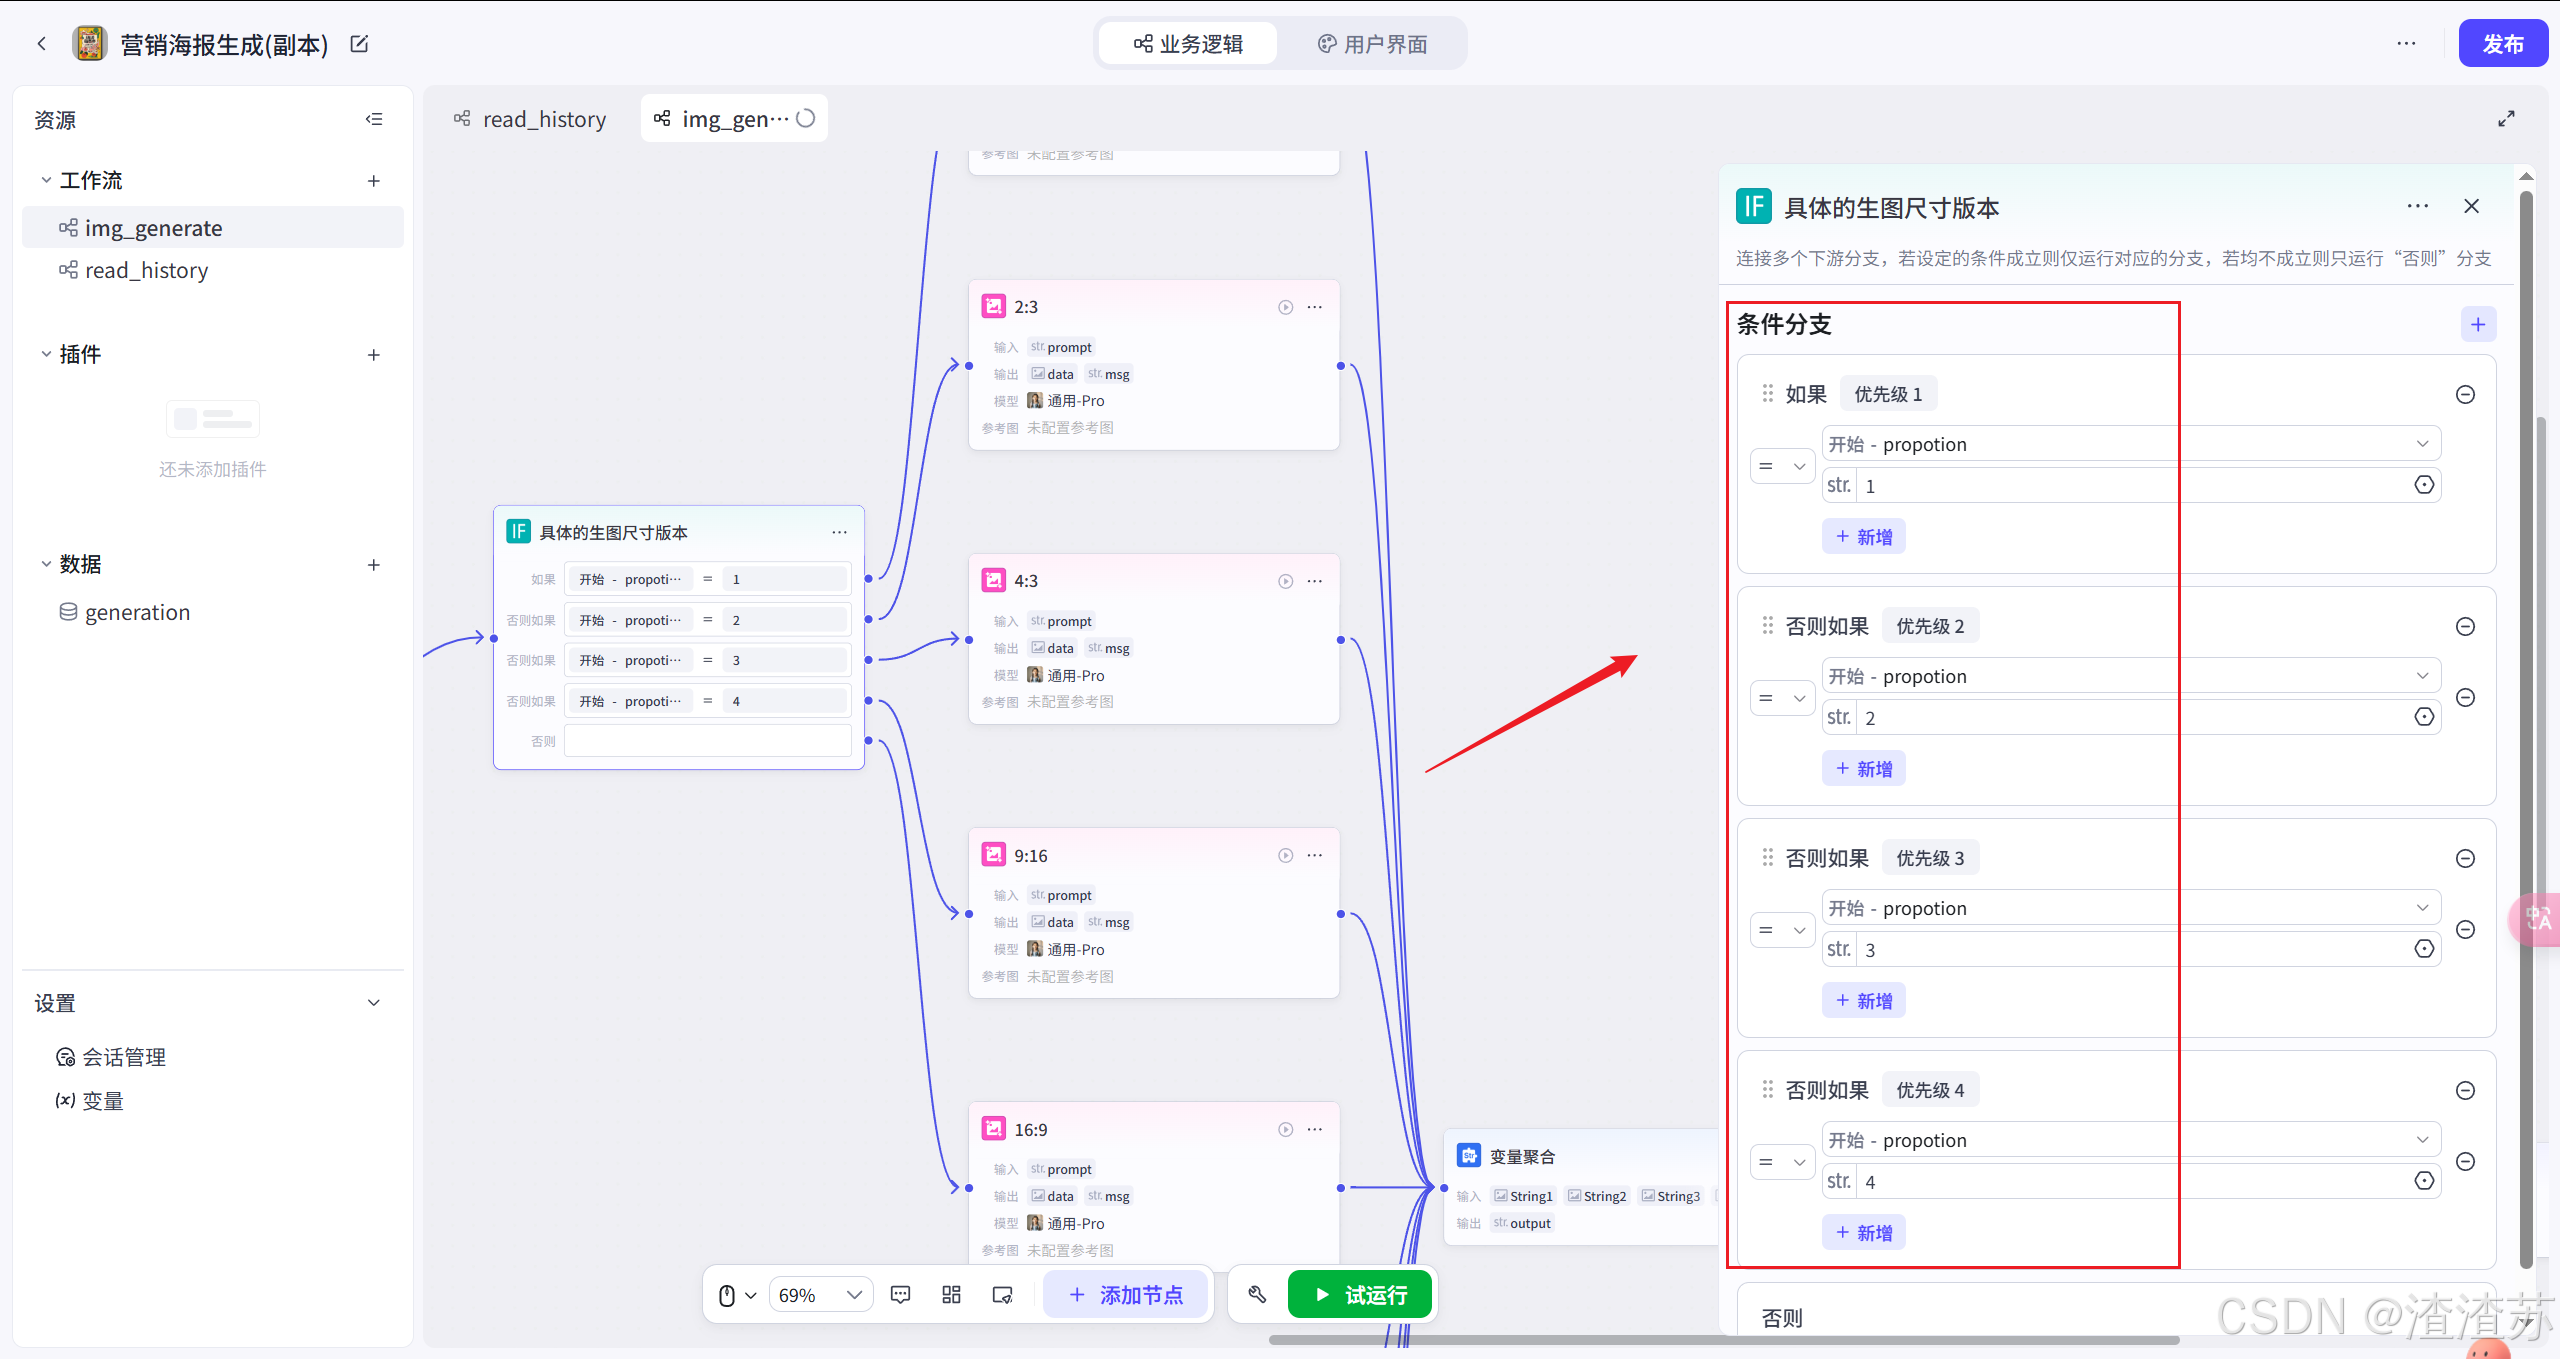This screenshot has height=1359, width=2560.
Task: Click the auto-layout grid icon in toolbar
Action: pos(951,1295)
